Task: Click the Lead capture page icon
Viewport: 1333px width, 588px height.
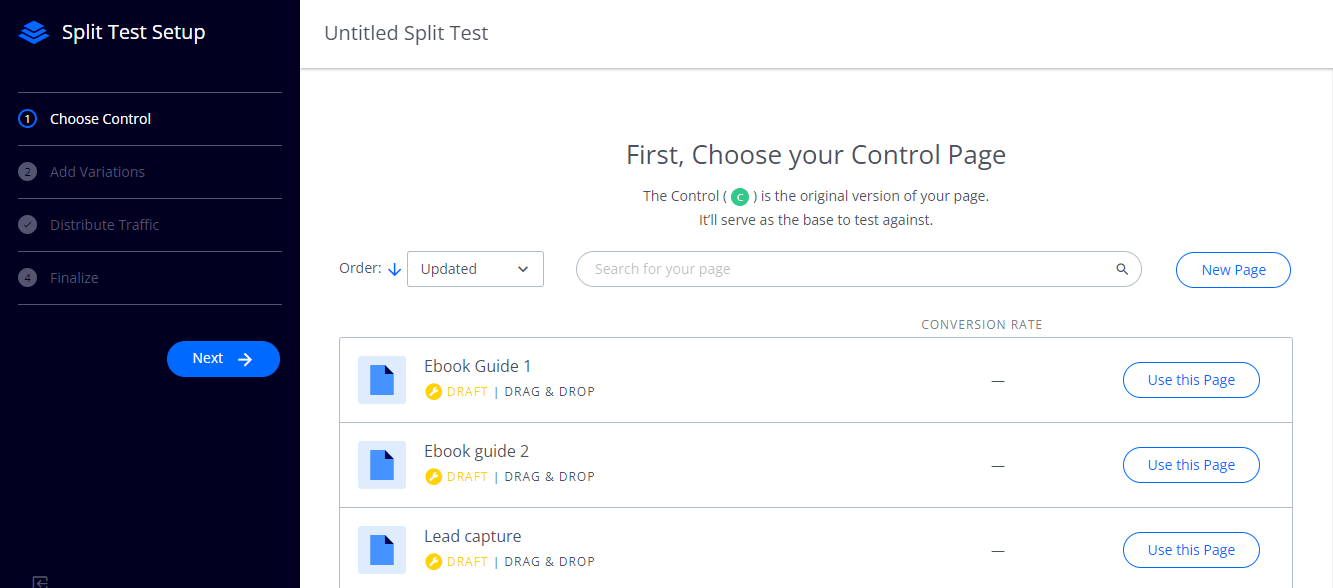Action: (382, 550)
